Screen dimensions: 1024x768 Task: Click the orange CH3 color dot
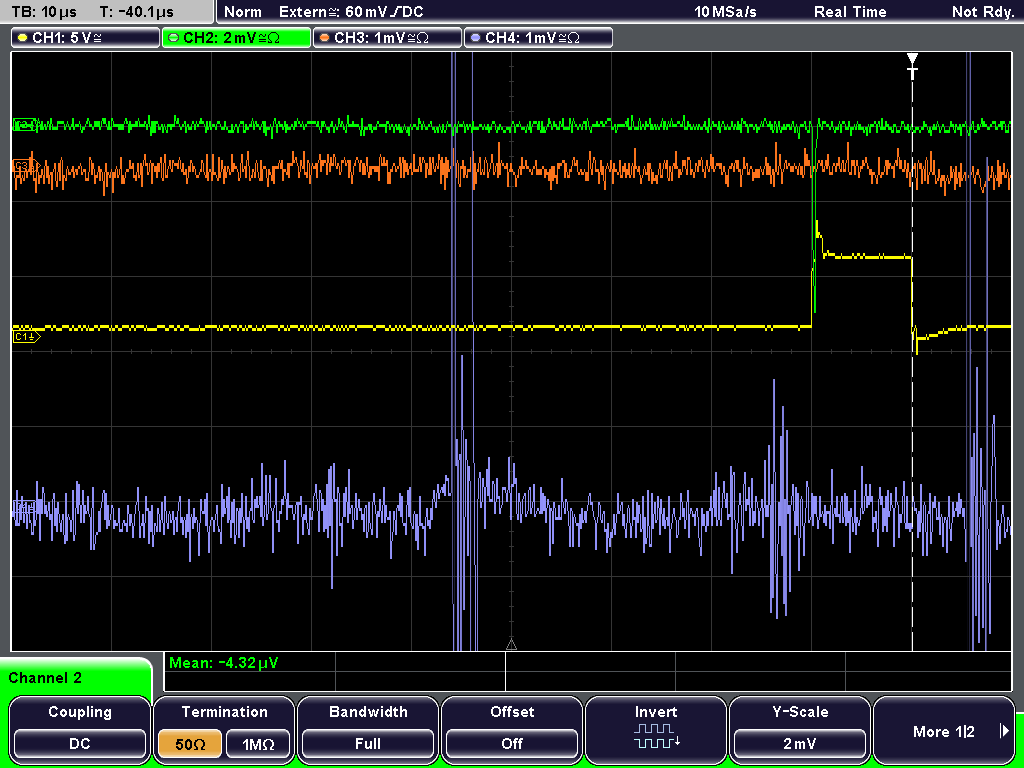click(x=325, y=38)
